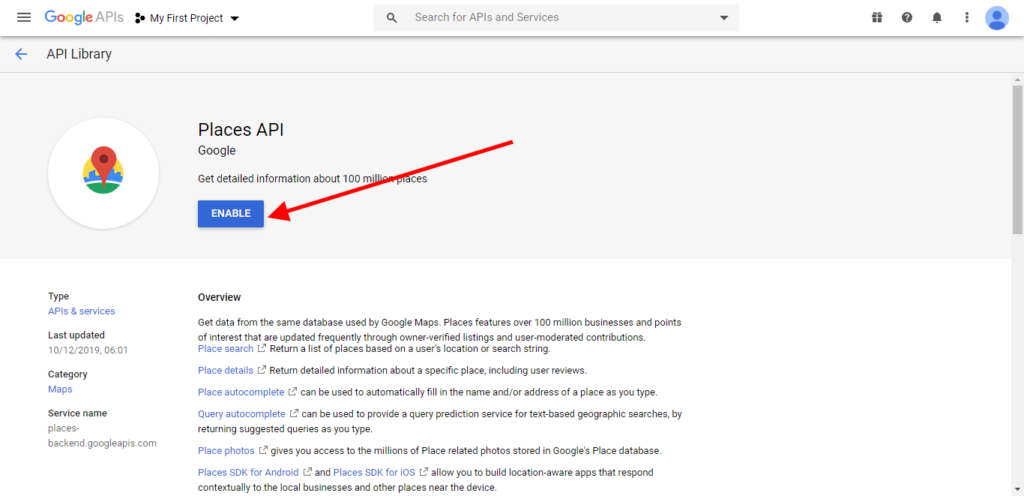1024x496 pixels.
Task: Click the API Library page title
Action: pyautogui.click(x=79, y=54)
